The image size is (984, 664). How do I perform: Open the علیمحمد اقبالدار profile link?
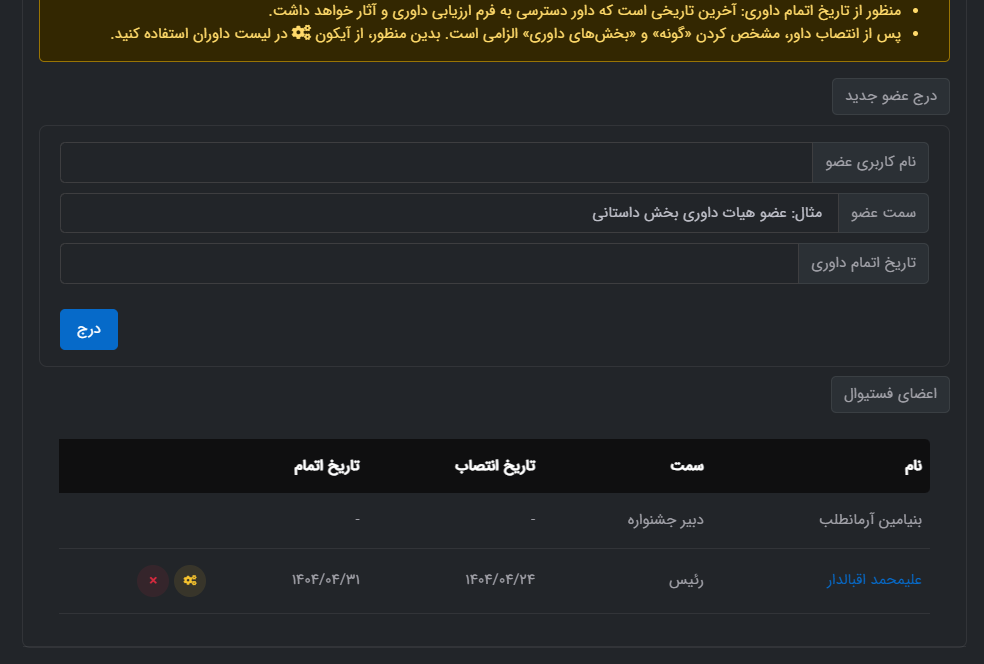[874, 580]
